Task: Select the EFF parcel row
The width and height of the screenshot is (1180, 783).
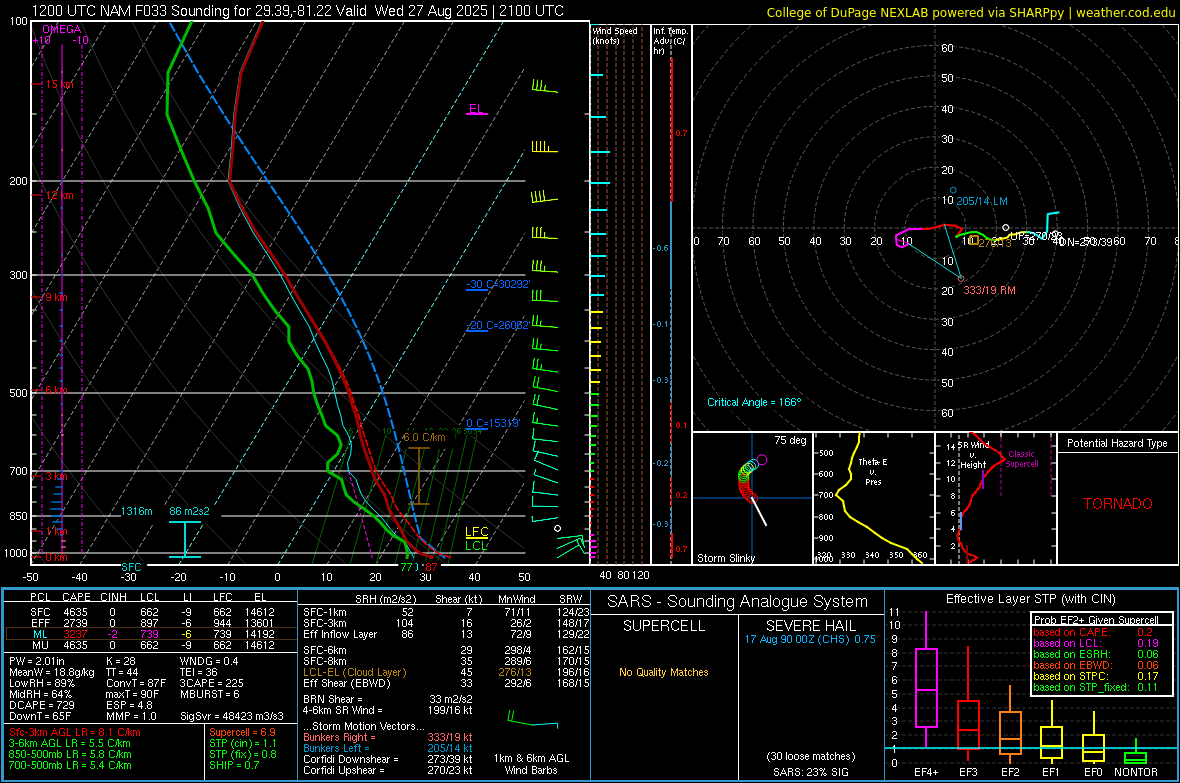Action: point(152,623)
